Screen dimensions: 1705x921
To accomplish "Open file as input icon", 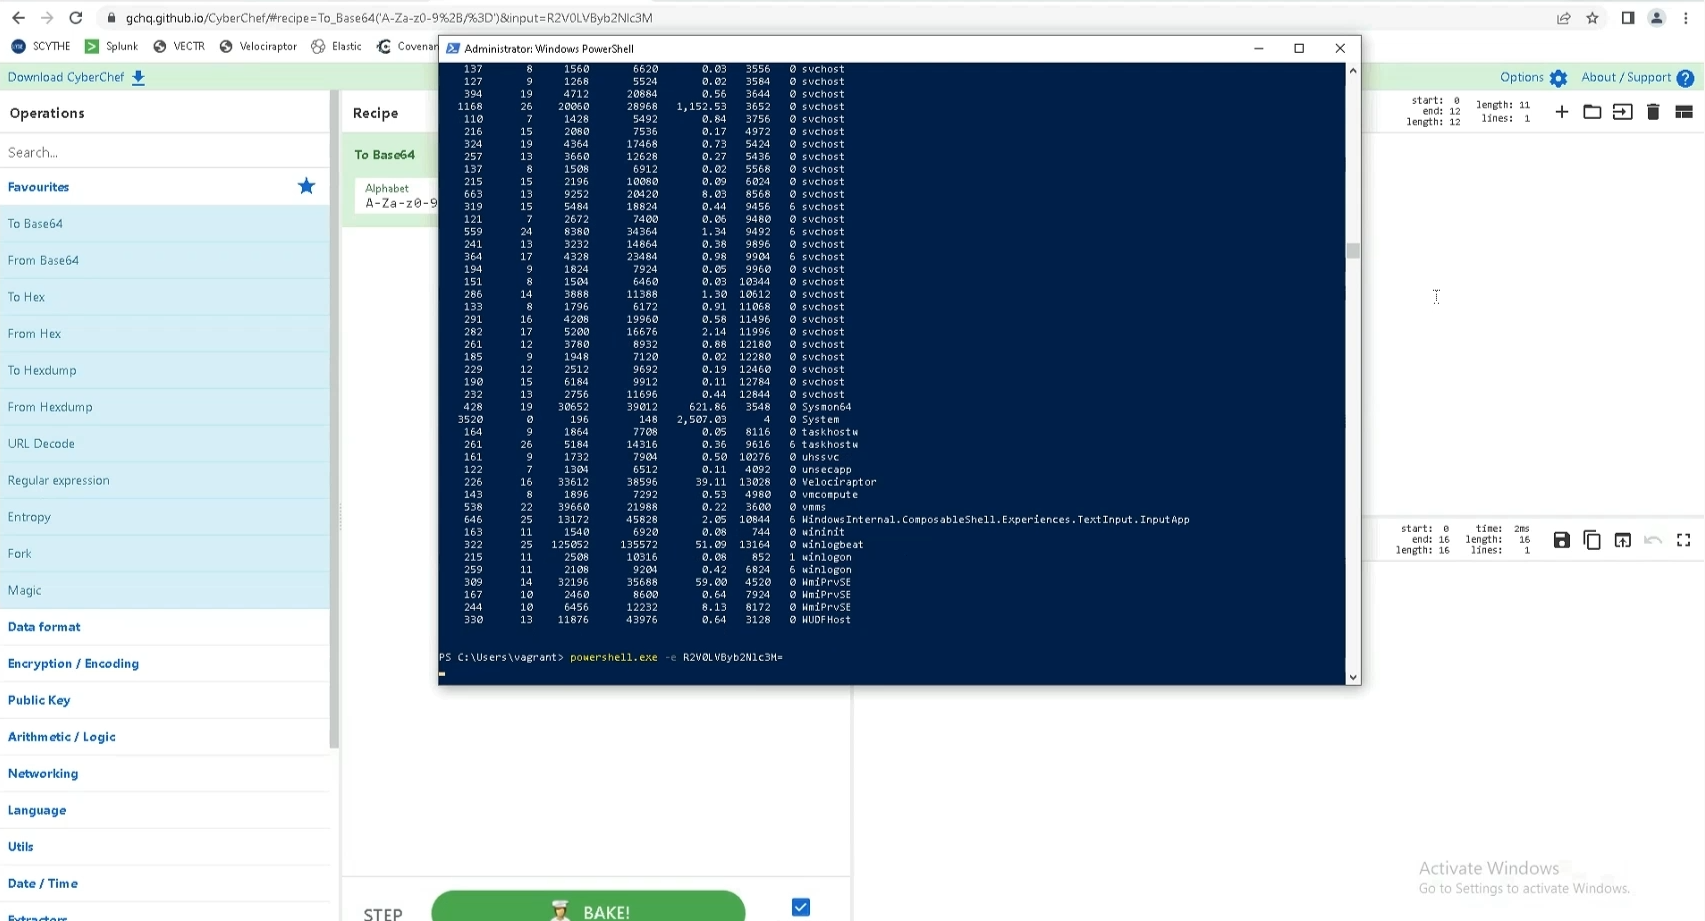I will tap(1622, 112).
